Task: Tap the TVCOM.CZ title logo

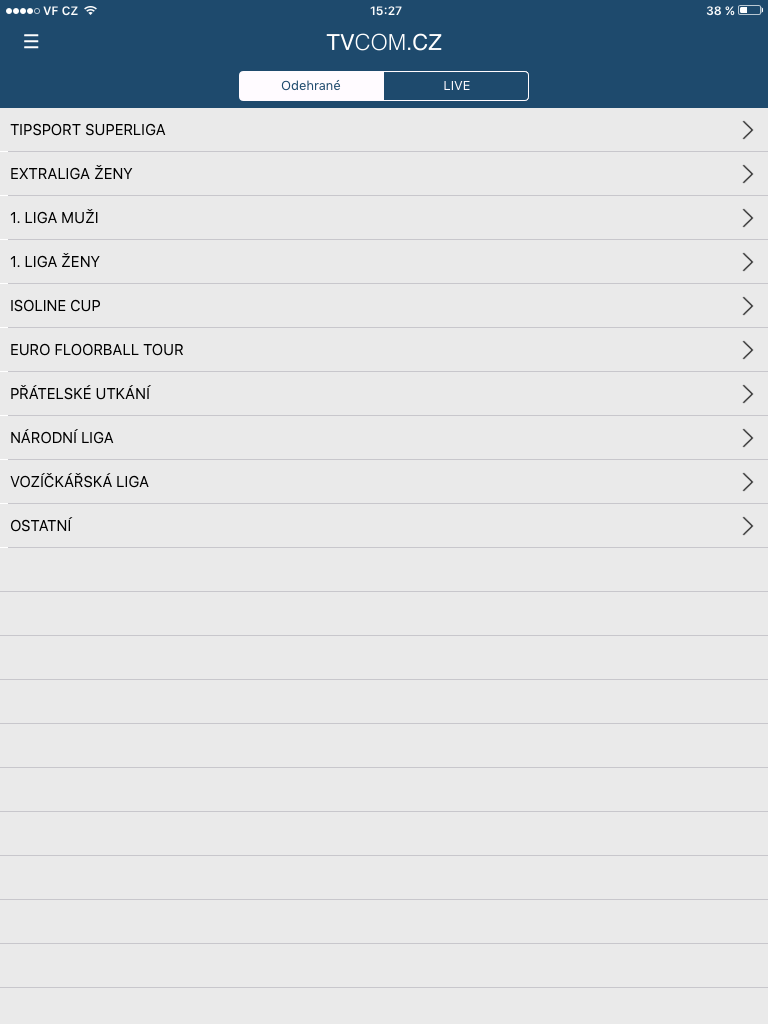Action: (384, 42)
